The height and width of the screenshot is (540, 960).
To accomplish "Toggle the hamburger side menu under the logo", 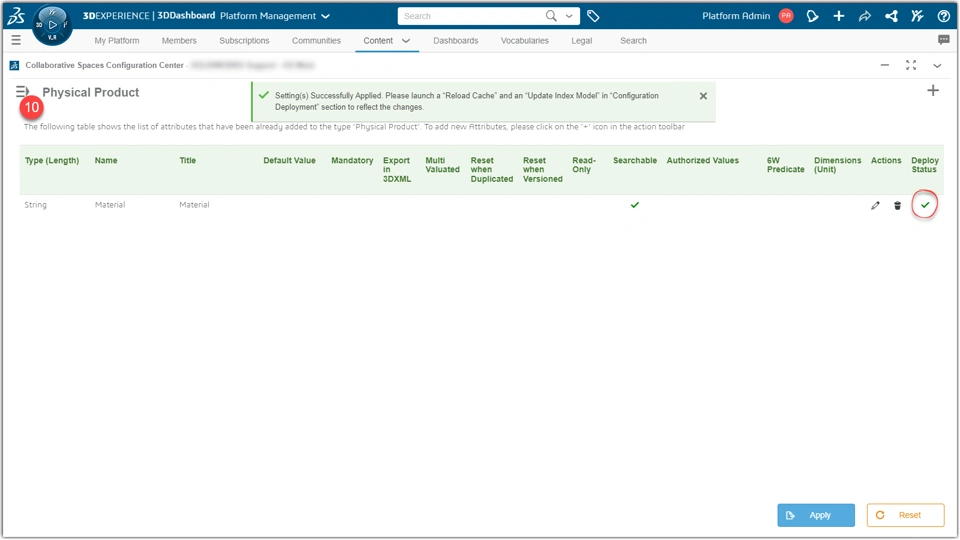I will (x=16, y=40).
